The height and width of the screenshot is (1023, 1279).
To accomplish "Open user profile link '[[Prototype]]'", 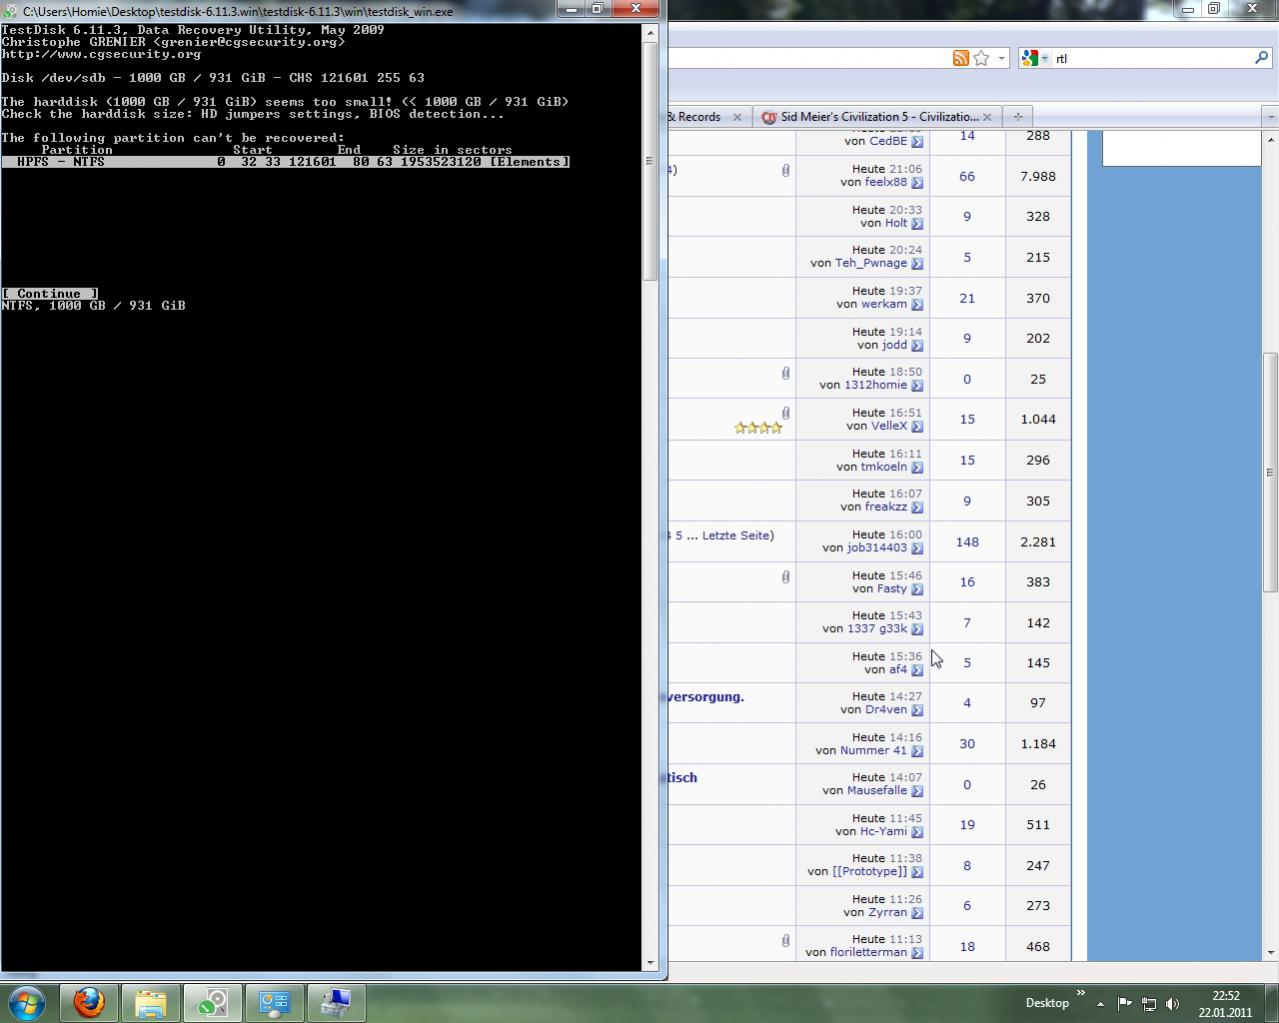I will click(870, 871).
